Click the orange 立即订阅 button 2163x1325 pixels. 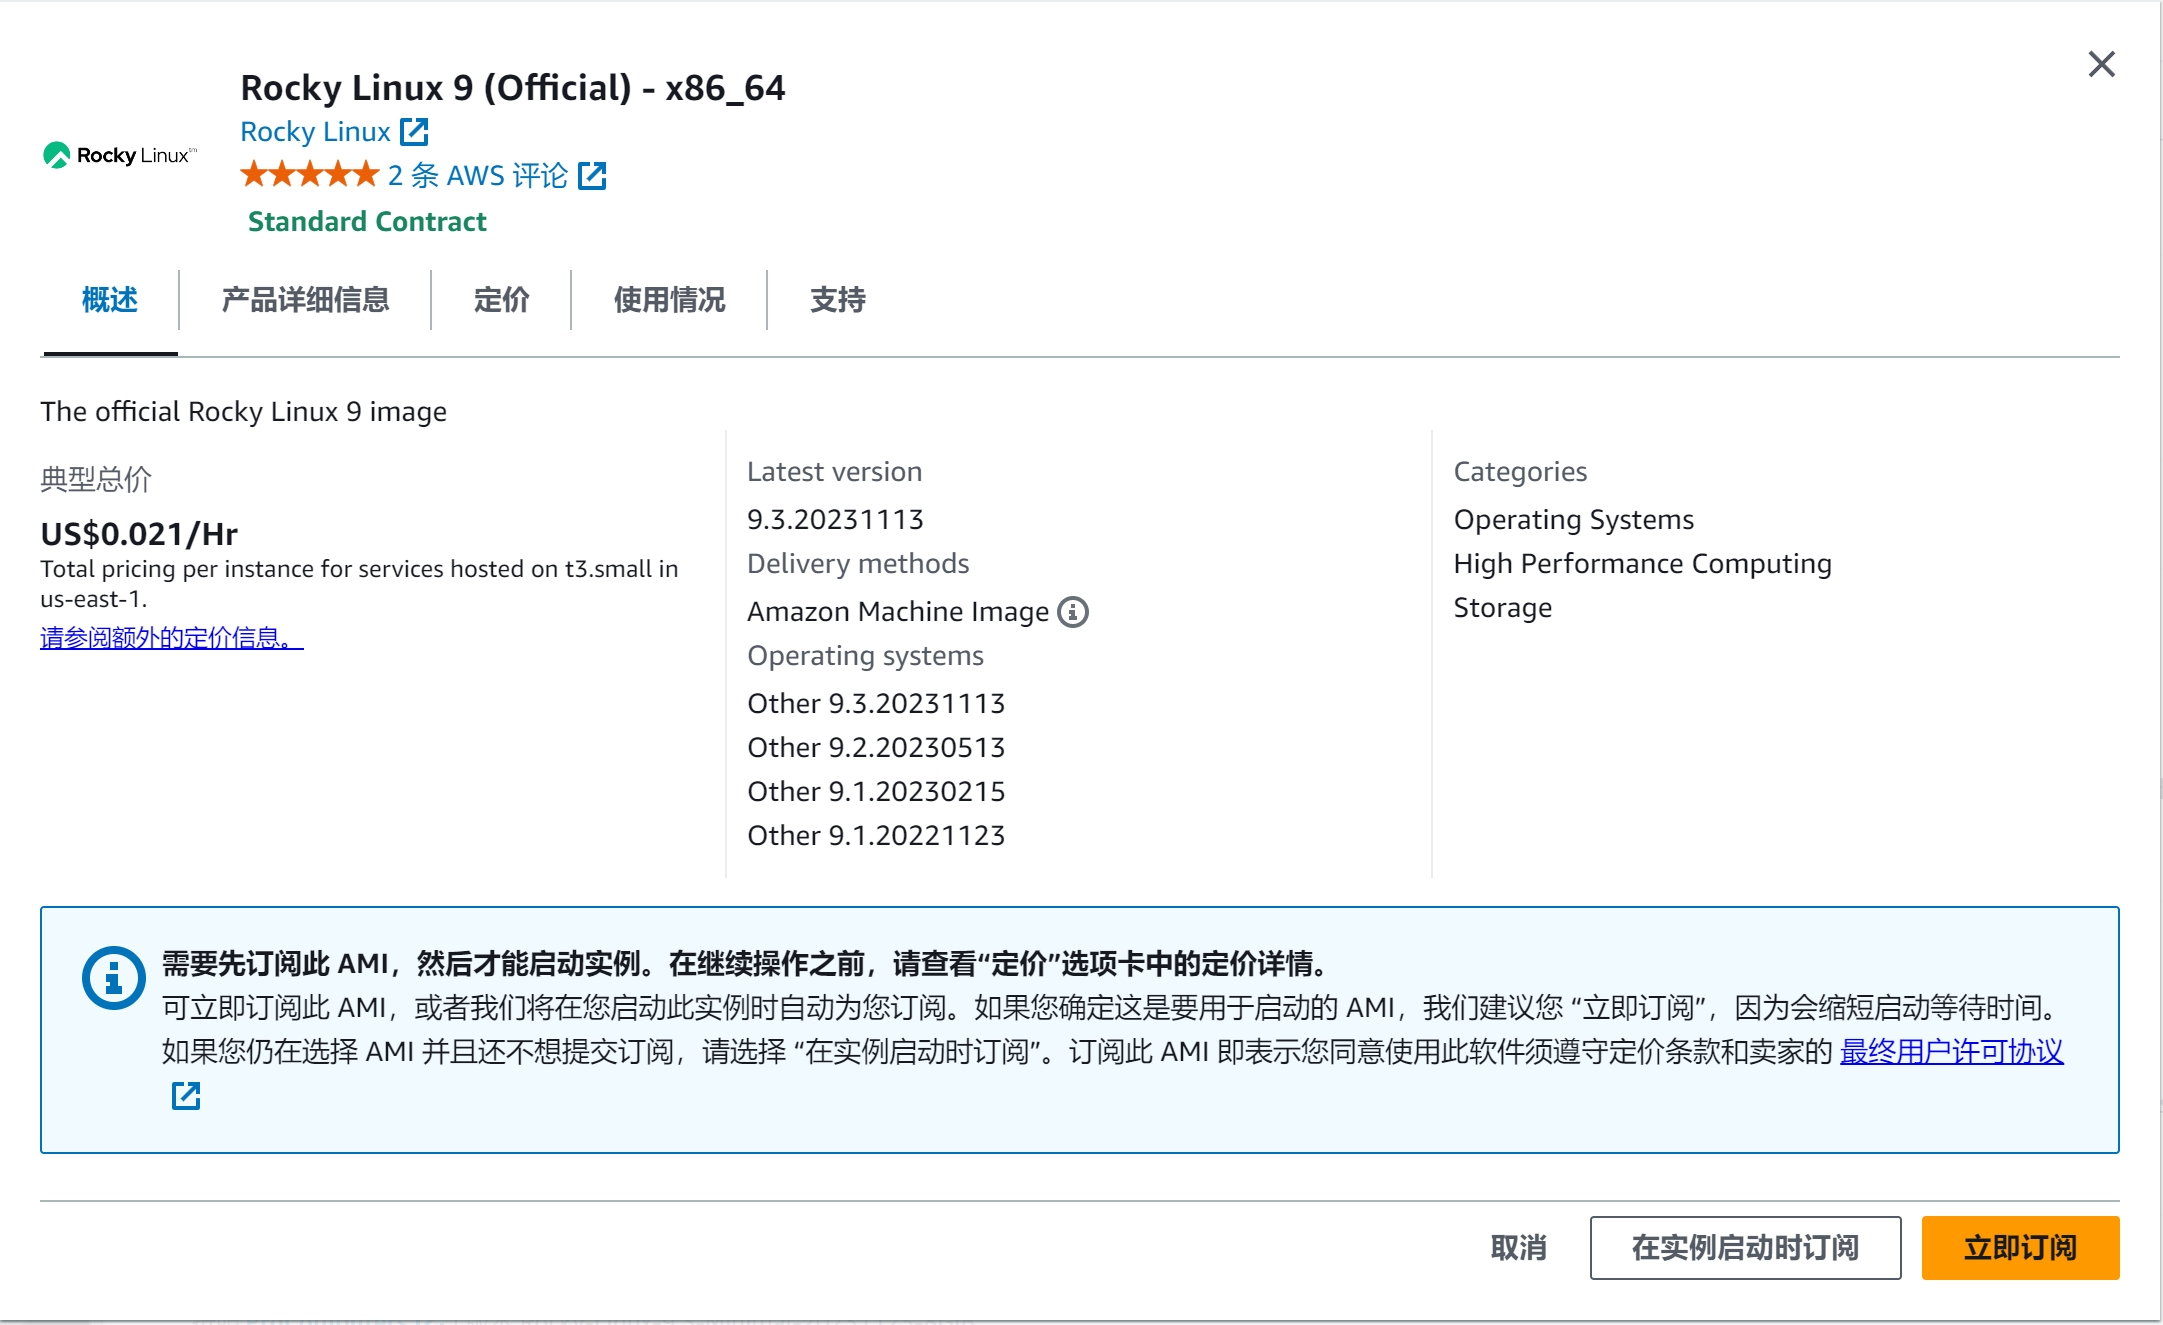point(2019,1248)
